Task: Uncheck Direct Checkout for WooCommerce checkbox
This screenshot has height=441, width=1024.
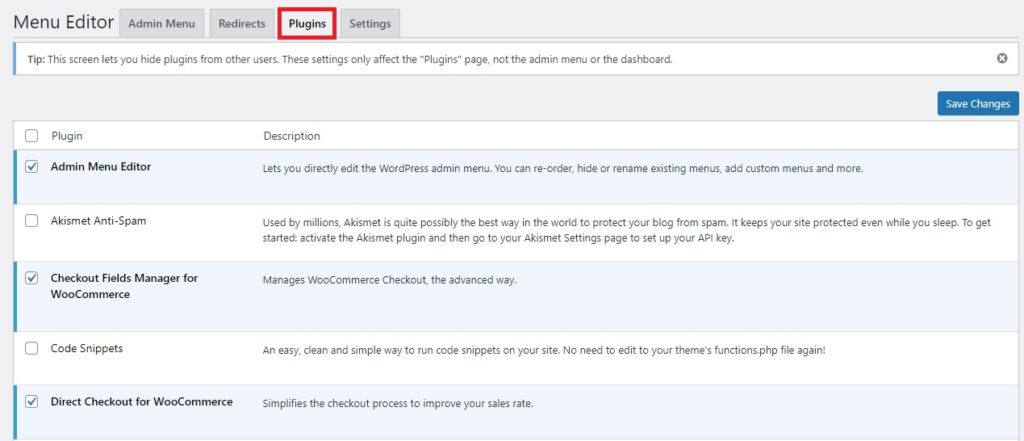Action: 31,402
